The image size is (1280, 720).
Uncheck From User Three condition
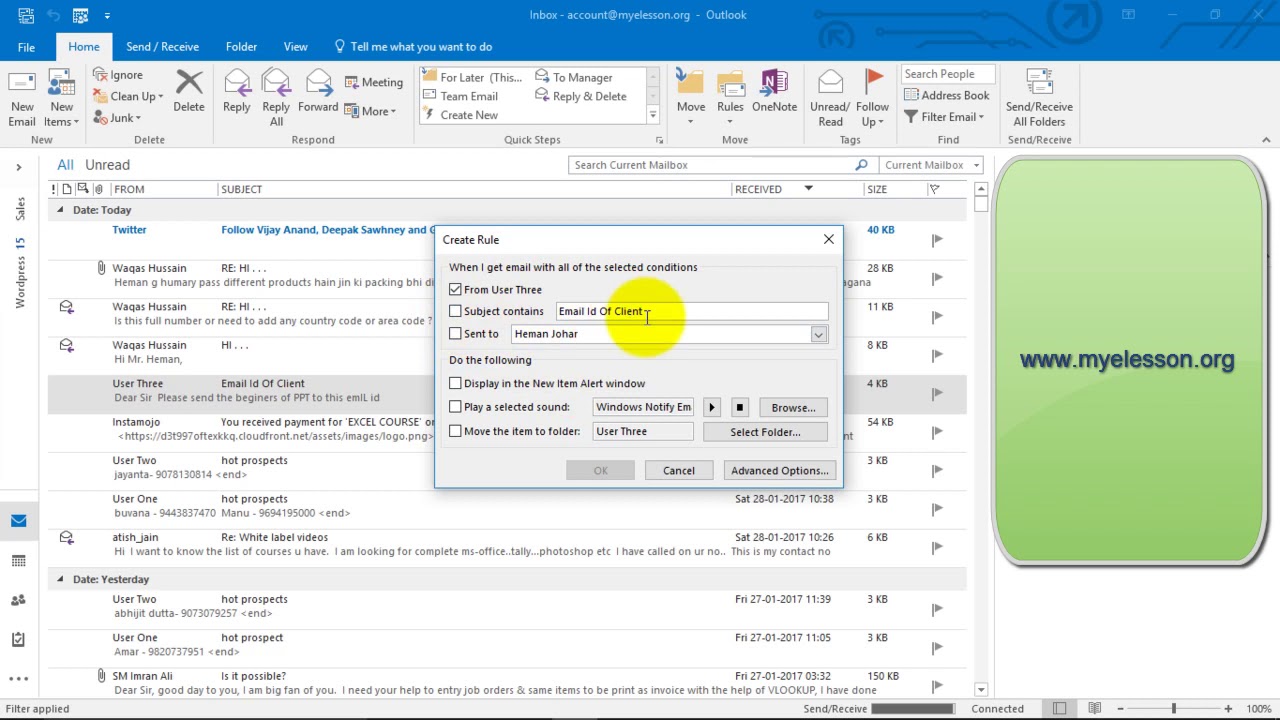tap(455, 289)
